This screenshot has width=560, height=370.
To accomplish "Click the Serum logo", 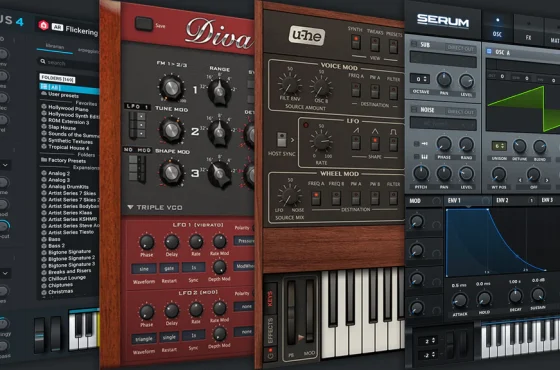I will pos(443,21).
